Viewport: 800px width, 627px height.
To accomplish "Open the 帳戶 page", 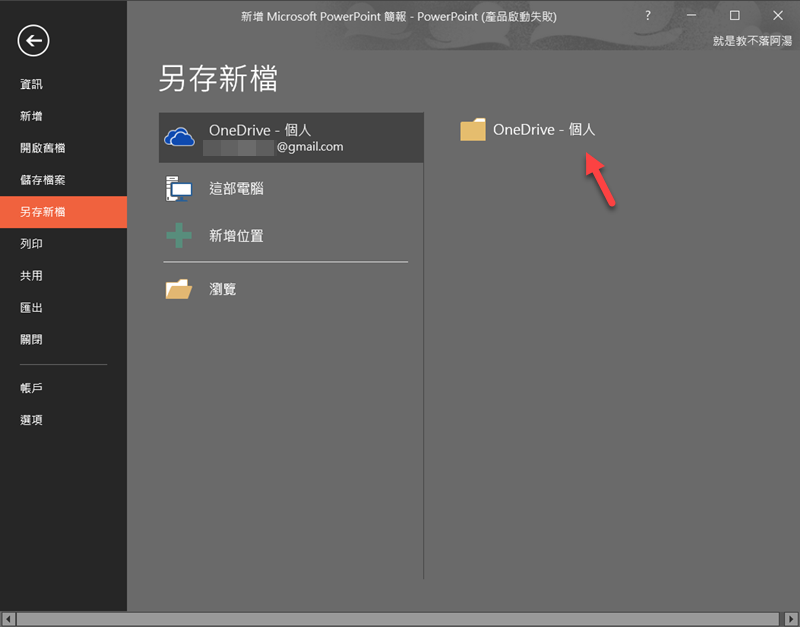I will [31, 388].
